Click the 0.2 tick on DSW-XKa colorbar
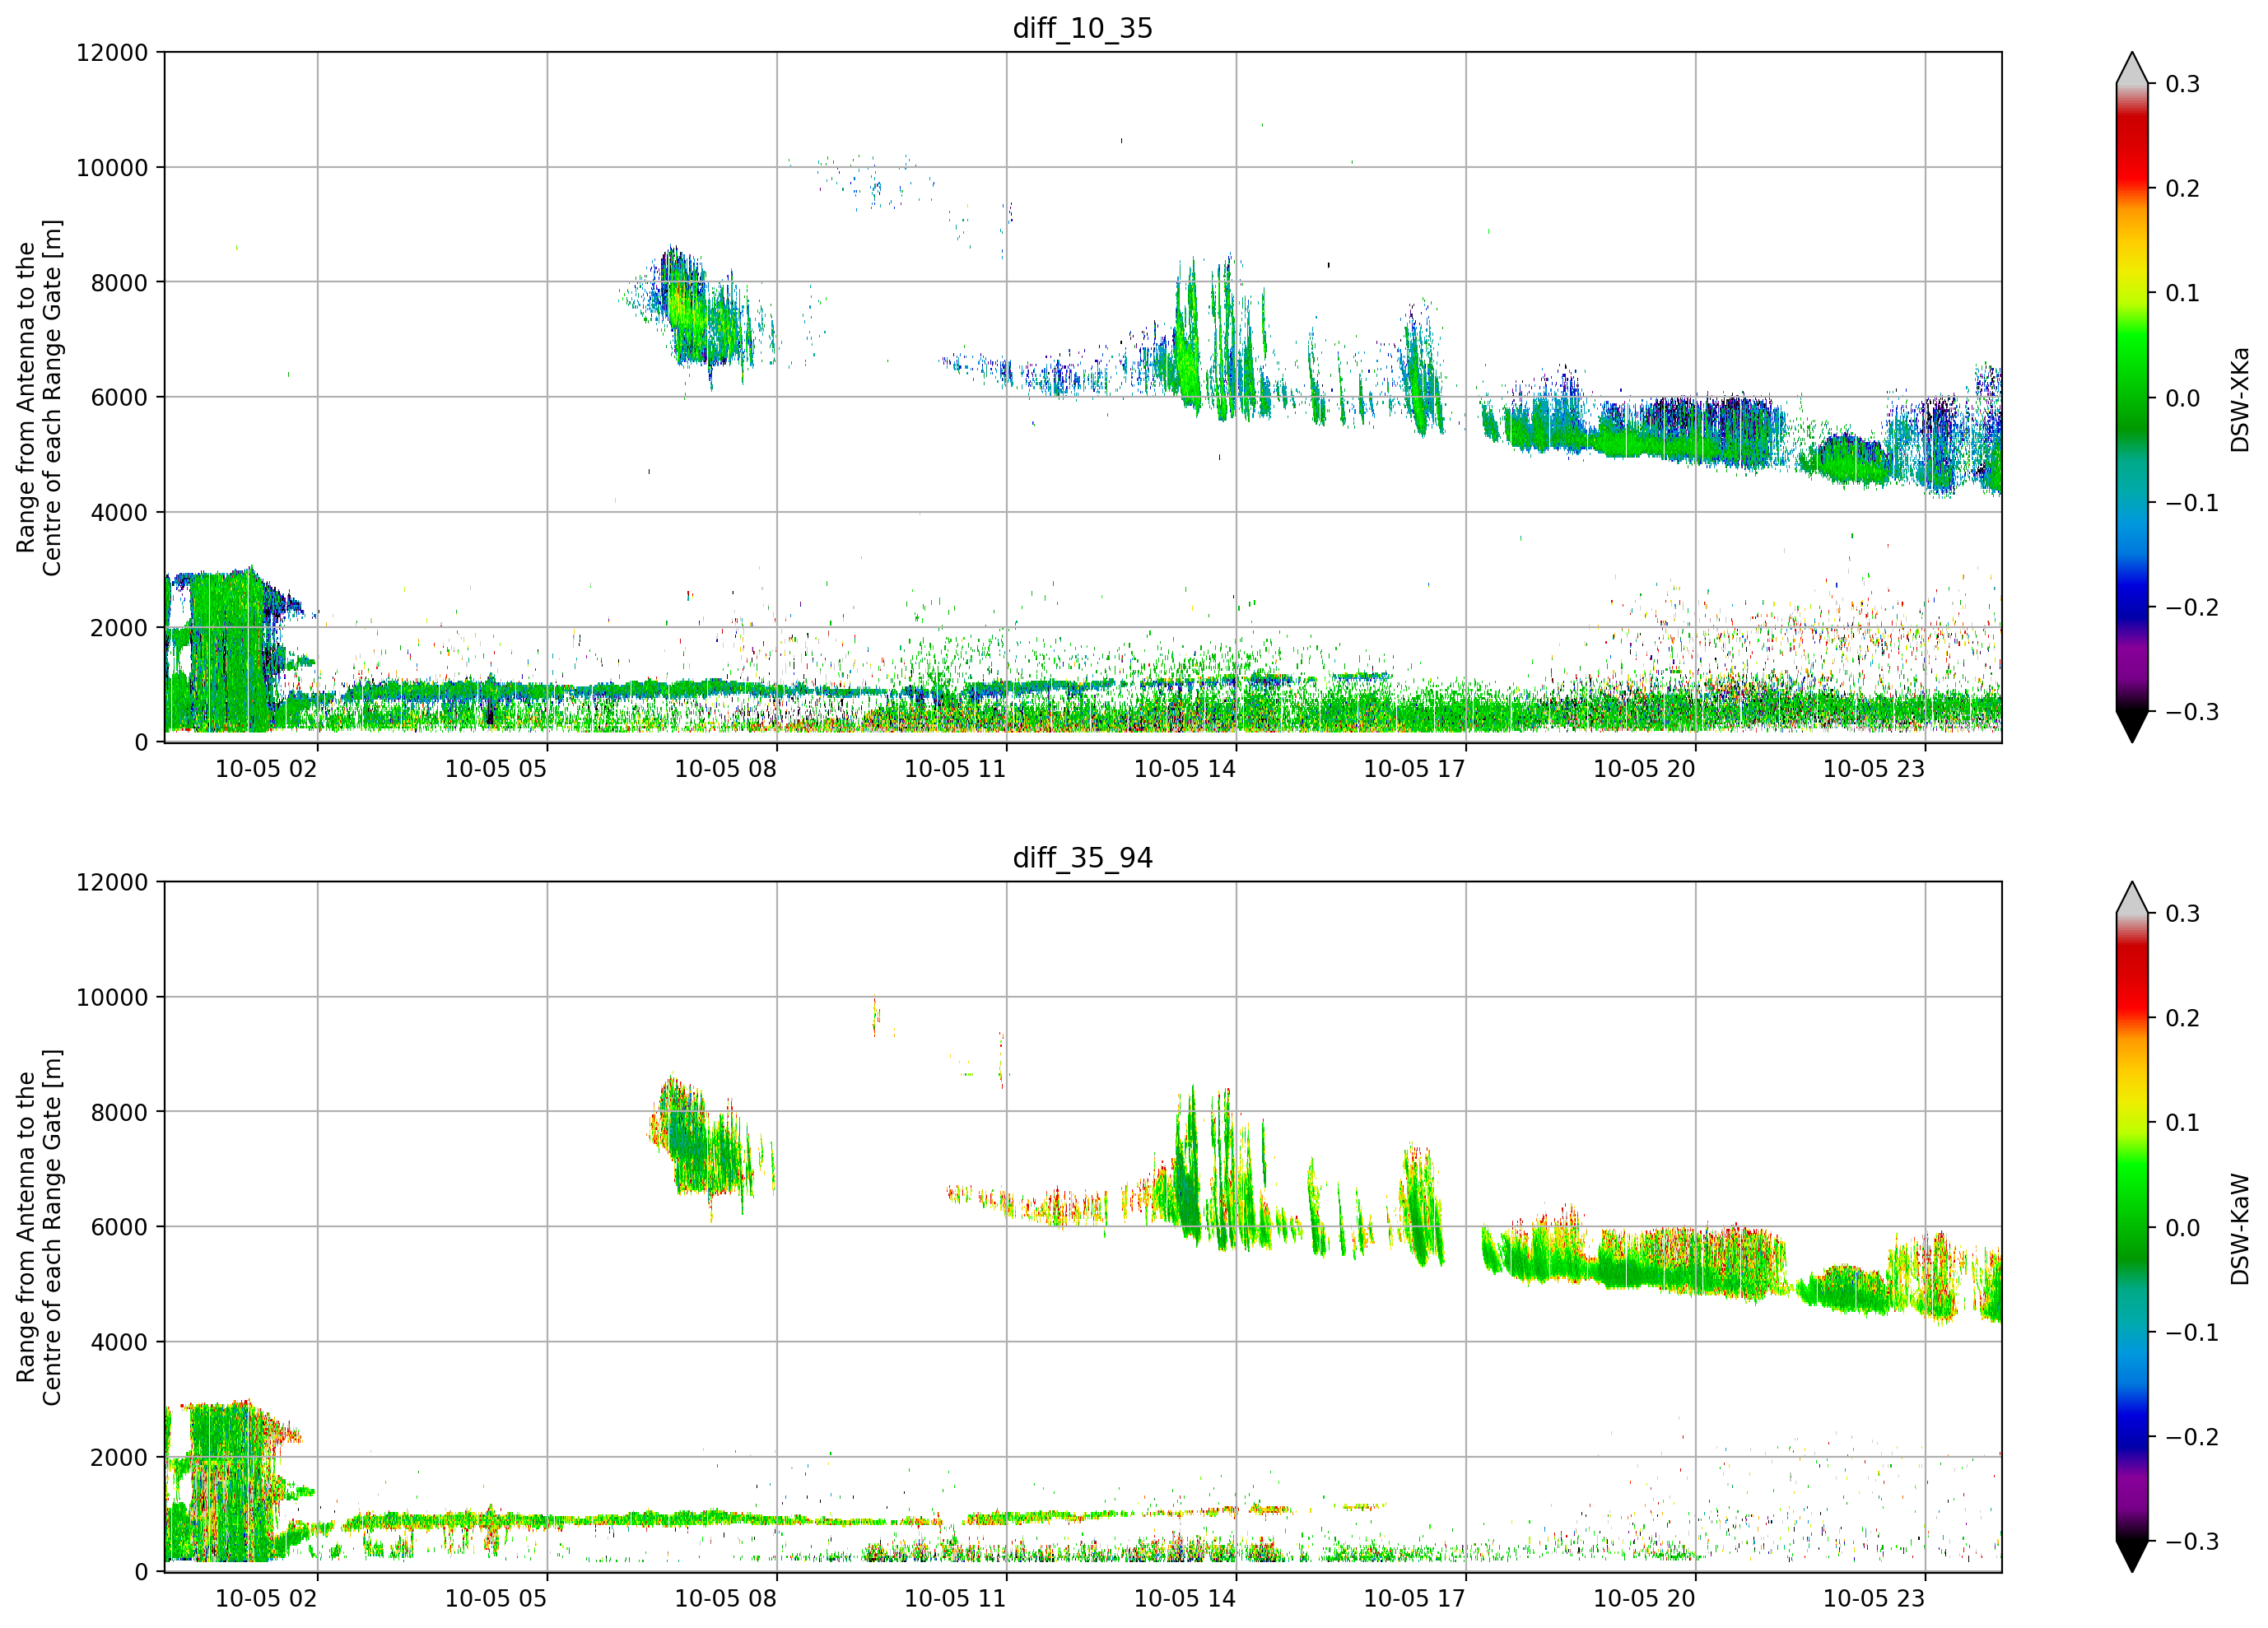The width and height of the screenshot is (2268, 1628). coord(2183,188)
